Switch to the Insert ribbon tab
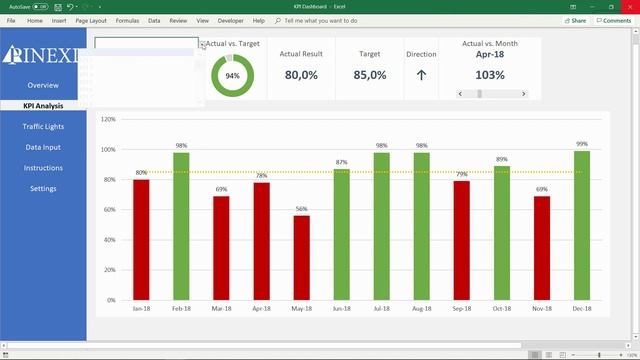640x360 pixels. (59, 20)
